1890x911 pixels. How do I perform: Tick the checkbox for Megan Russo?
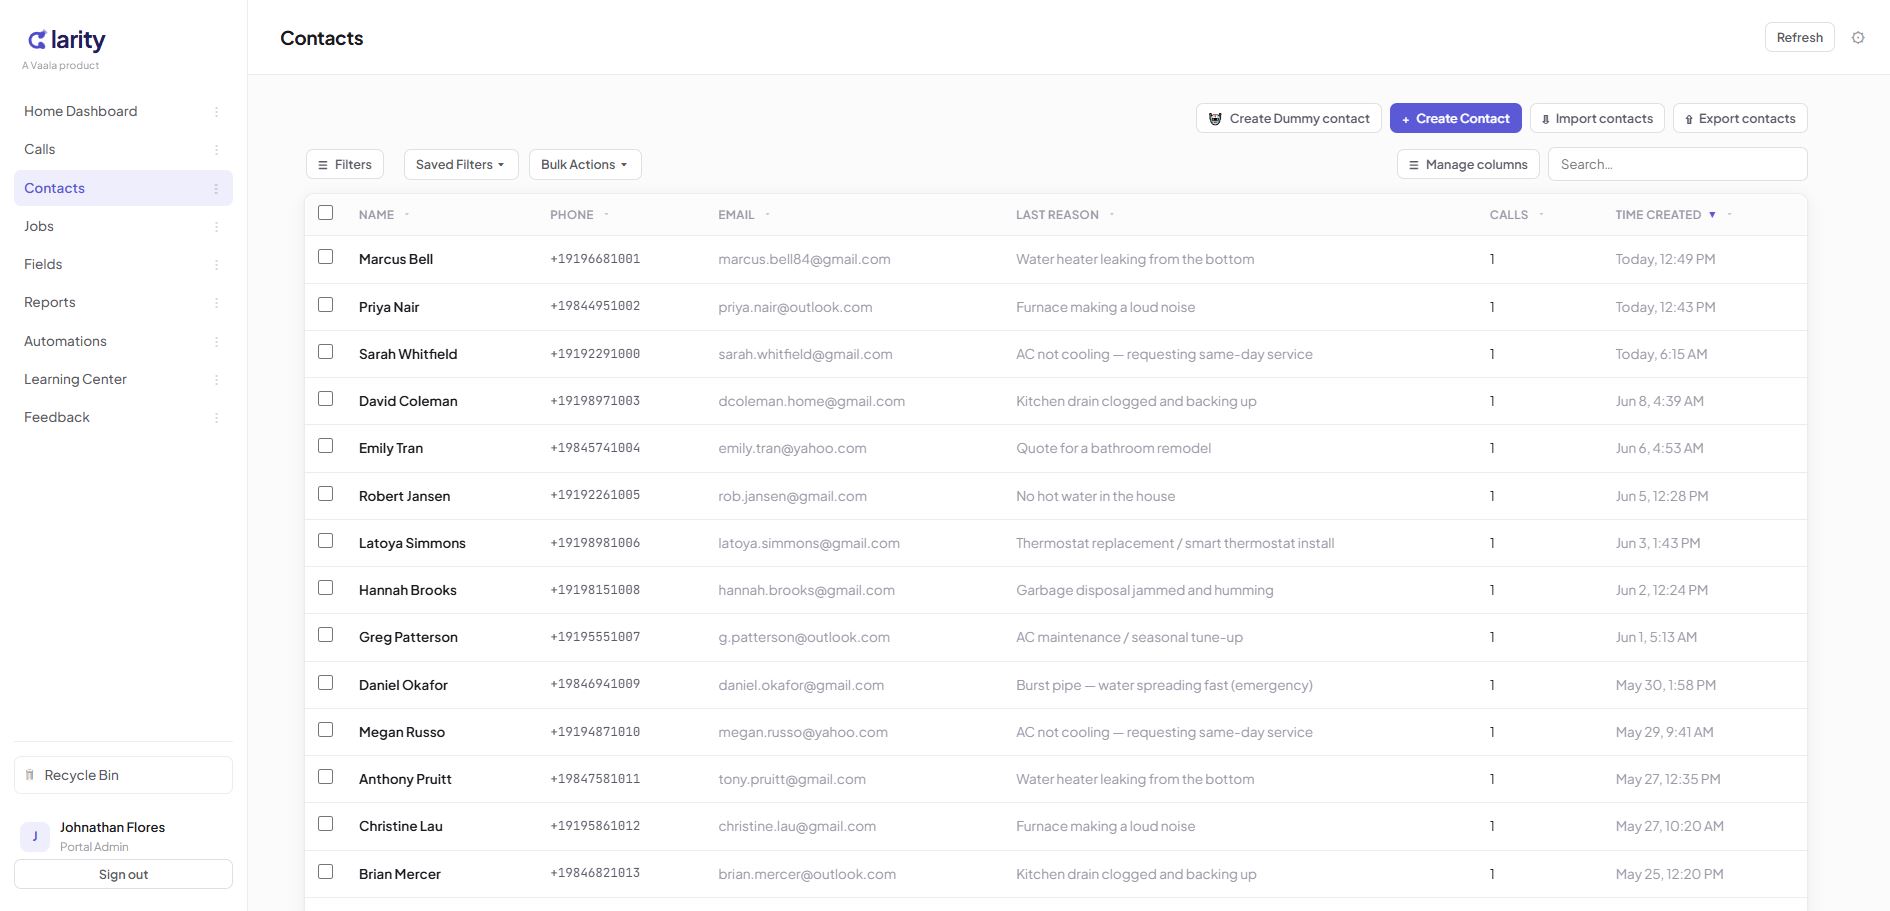click(x=325, y=729)
